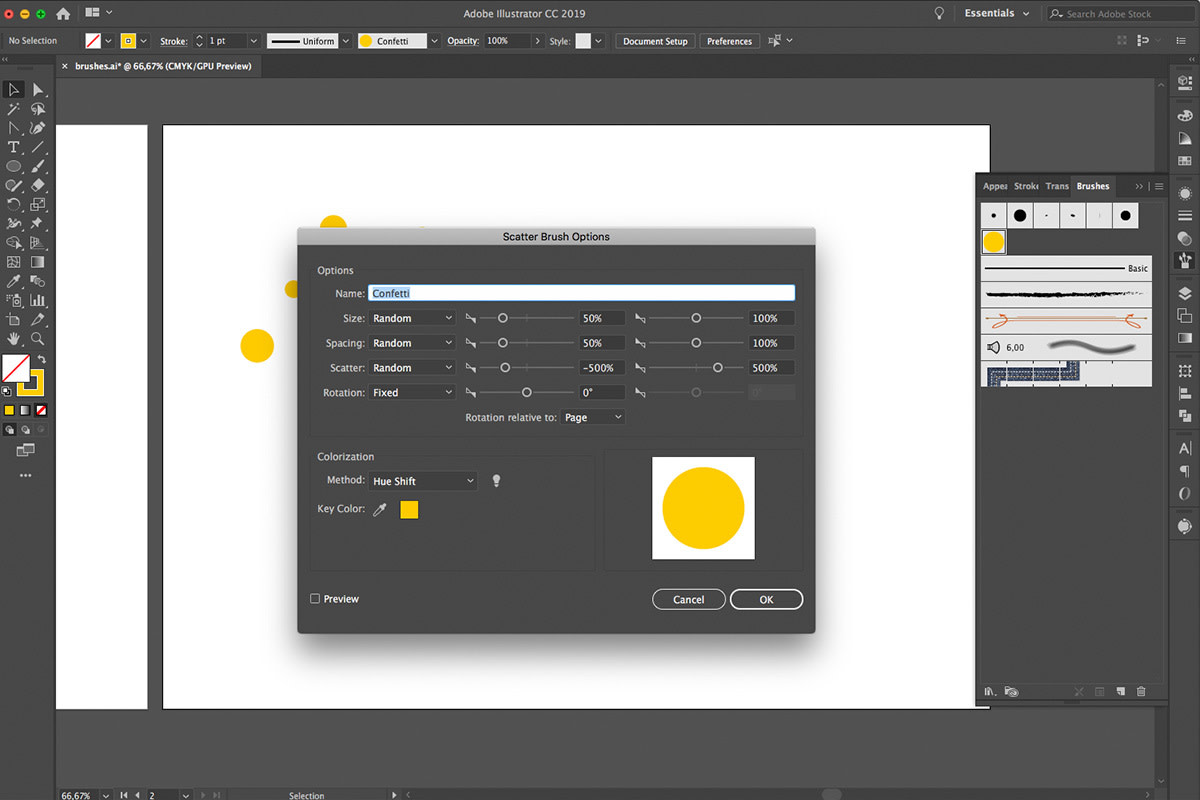Viewport: 1200px width, 800px height.
Task: Click the Document Setup button
Action: tap(655, 41)
